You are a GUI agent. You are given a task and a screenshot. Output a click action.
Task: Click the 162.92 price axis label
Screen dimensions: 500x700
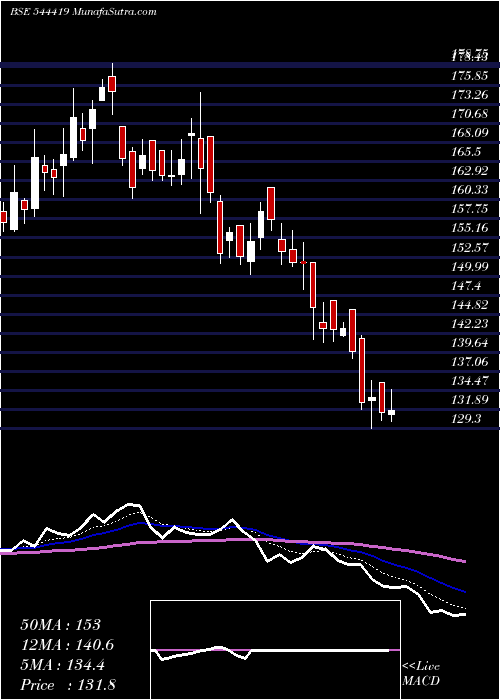click(x=469, y=171)
